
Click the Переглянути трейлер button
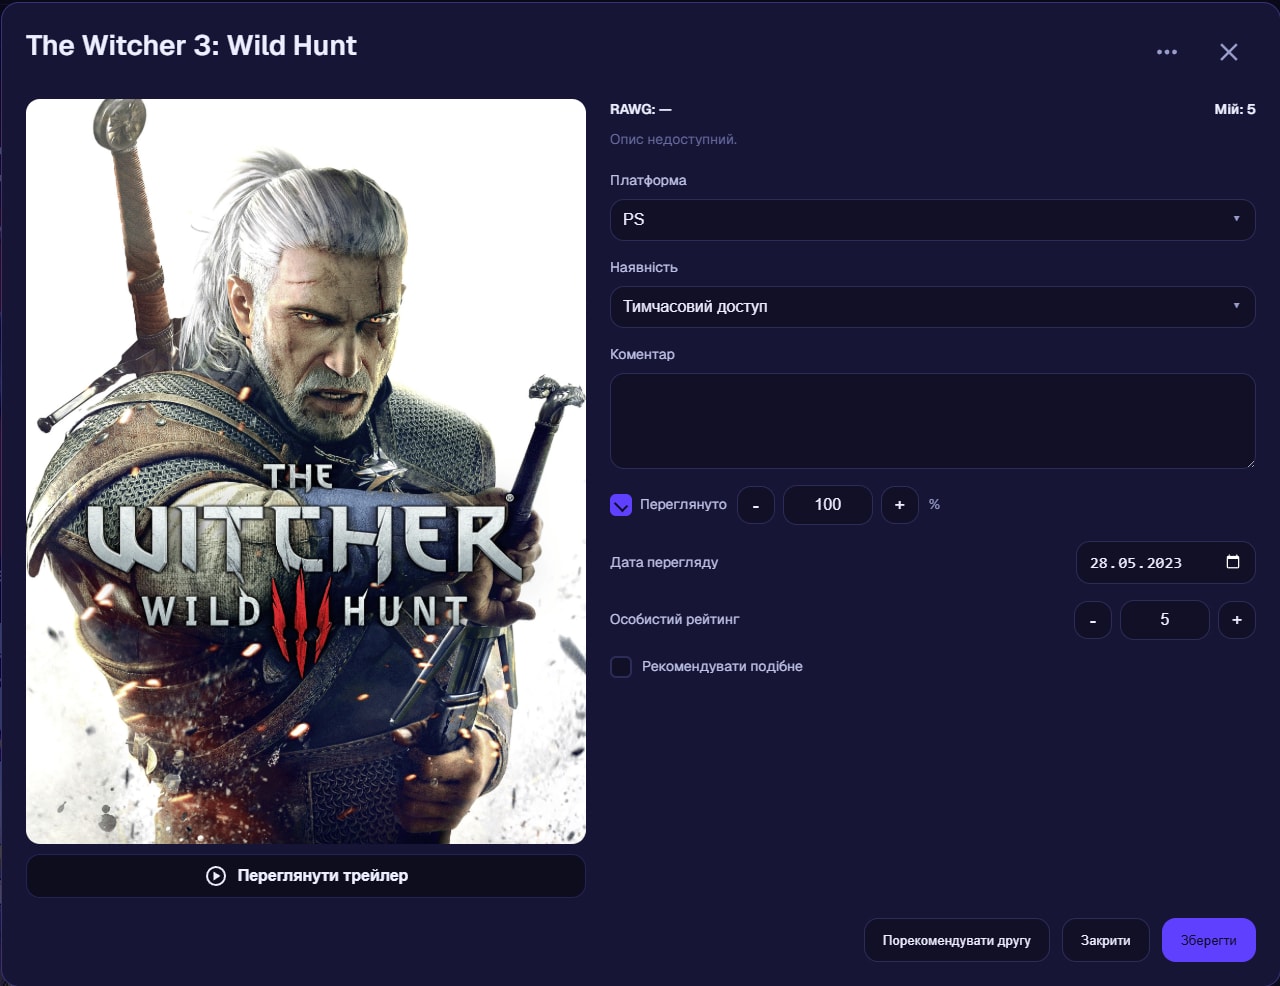pyautogui.click(x=306, y=876)
